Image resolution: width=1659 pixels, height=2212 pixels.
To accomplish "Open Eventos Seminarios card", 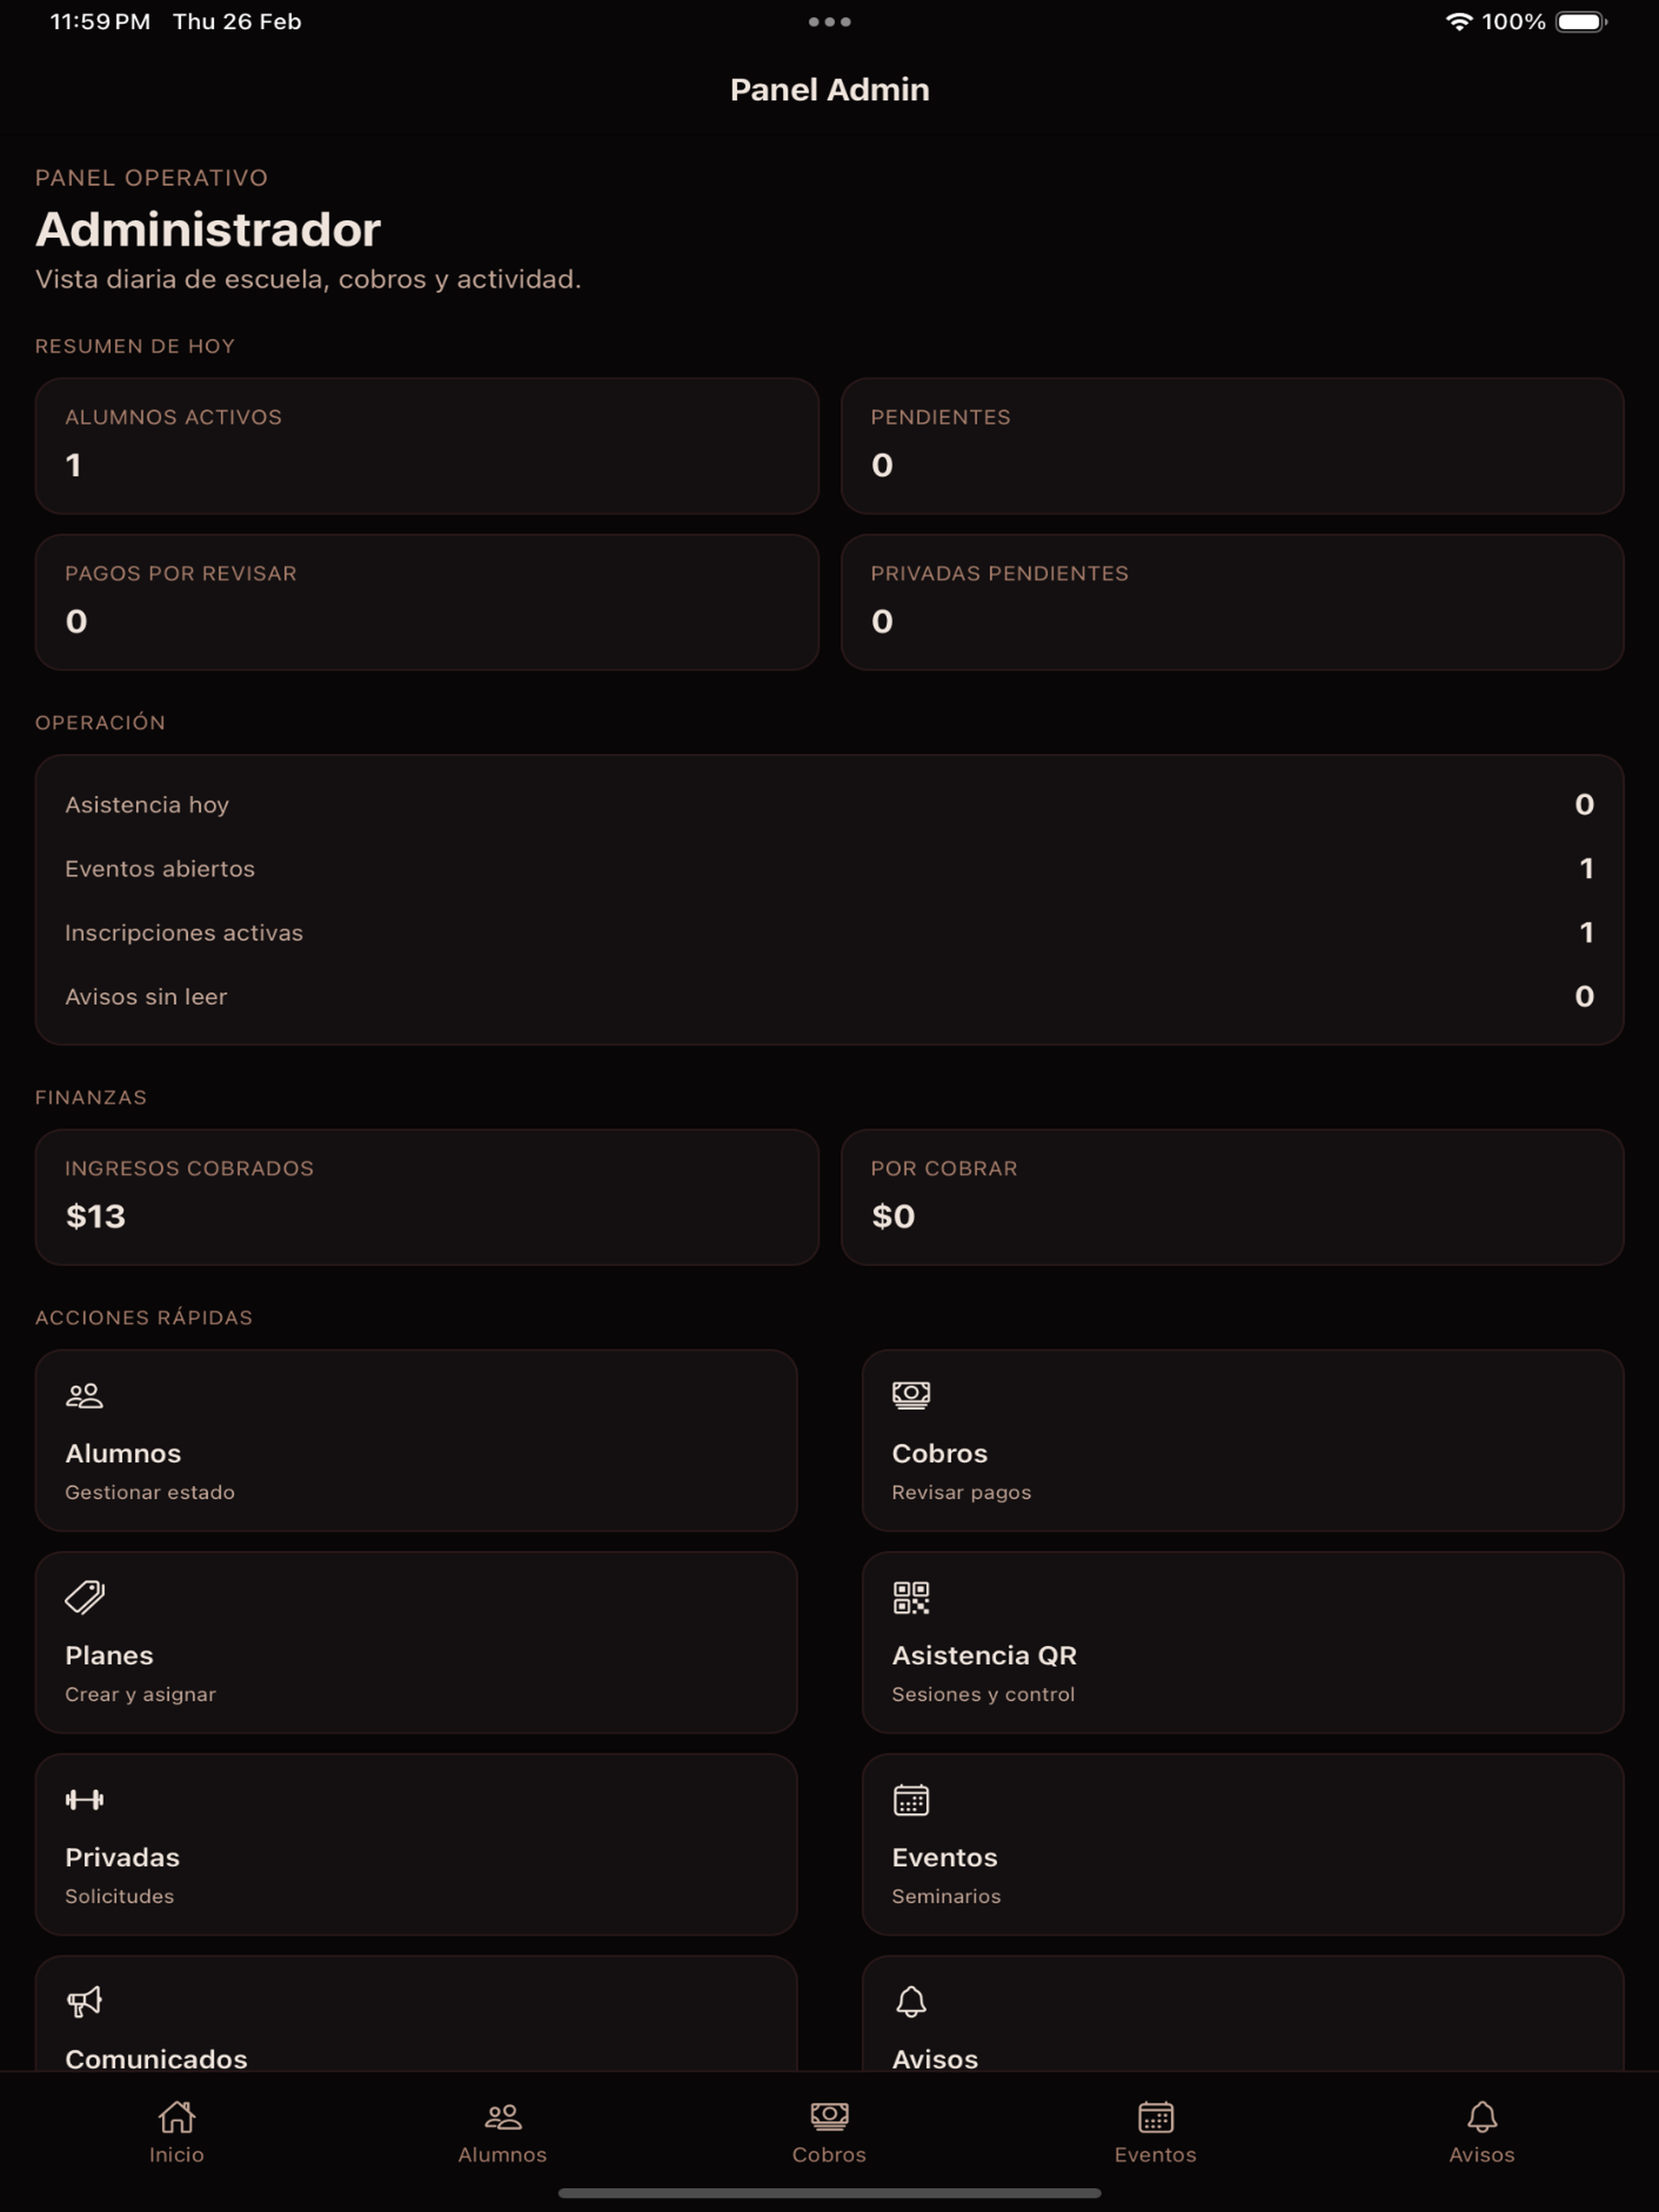I will (x=1243, y=1844).
